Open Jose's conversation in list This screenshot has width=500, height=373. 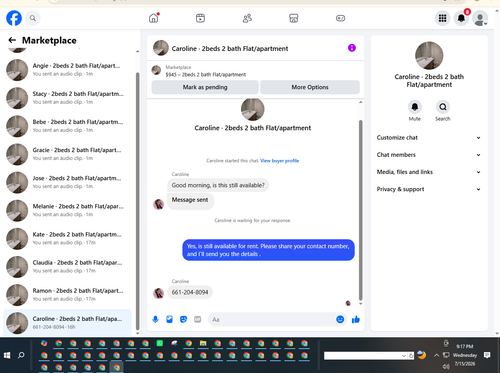[x=68, y=182]
